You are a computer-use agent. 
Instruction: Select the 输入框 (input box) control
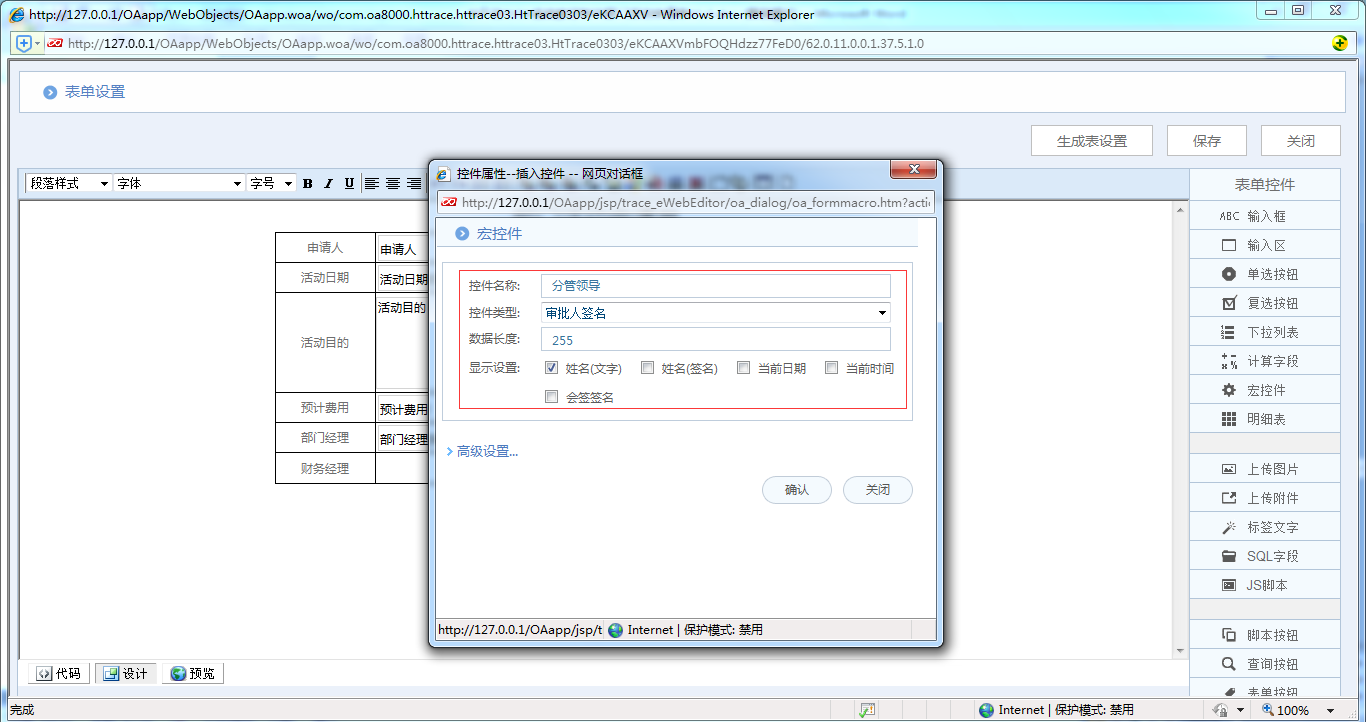click(1264, 215)
